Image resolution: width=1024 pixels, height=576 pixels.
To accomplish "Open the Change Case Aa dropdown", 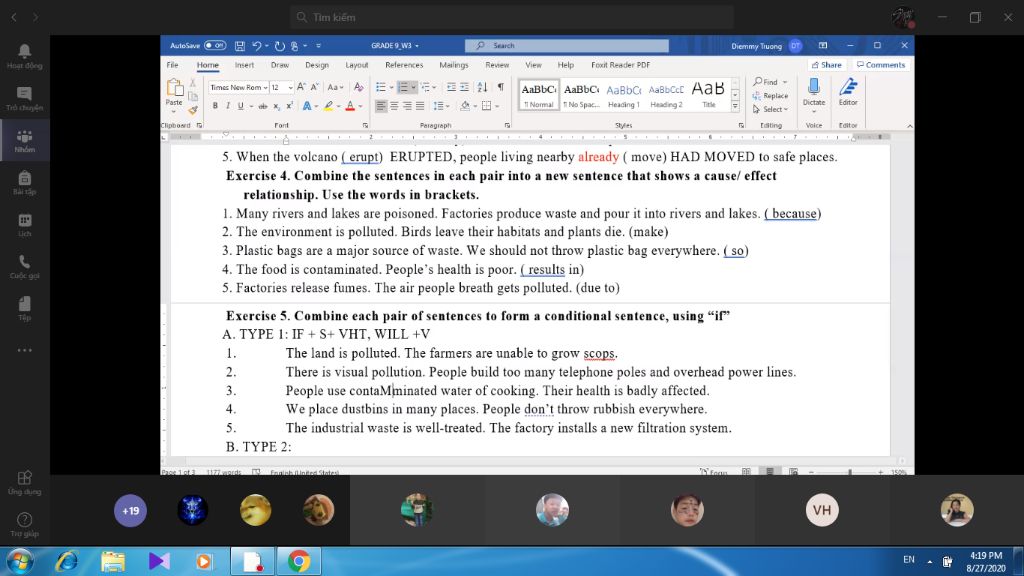I will pos(335,87).
